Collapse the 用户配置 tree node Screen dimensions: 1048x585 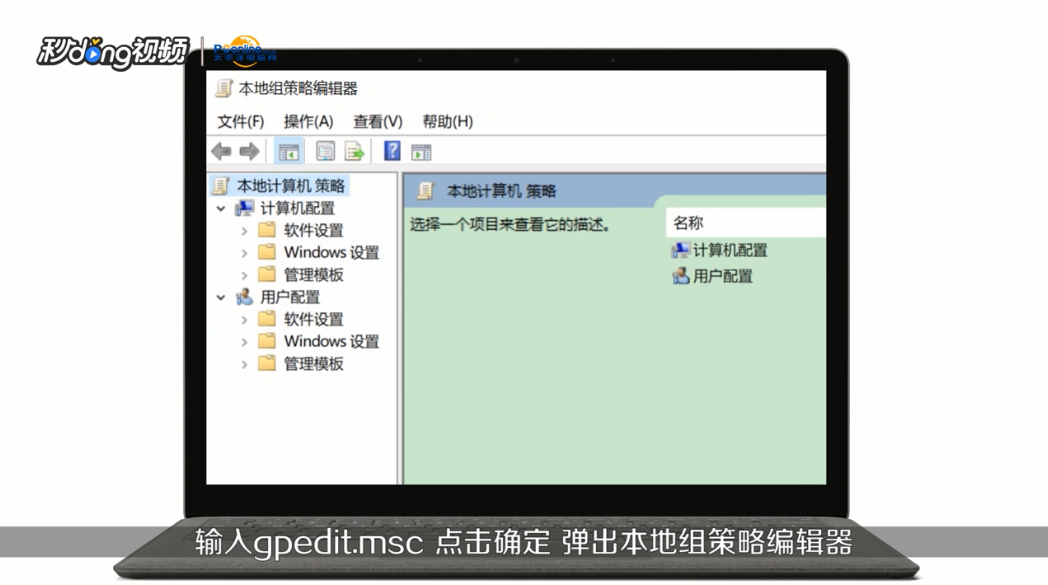pyautogui.click(x=221, y=298)
